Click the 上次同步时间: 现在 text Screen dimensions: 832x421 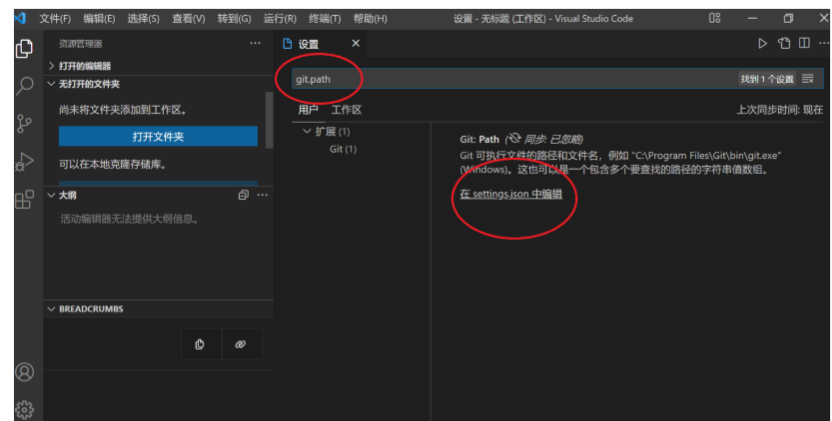point(779,110)
